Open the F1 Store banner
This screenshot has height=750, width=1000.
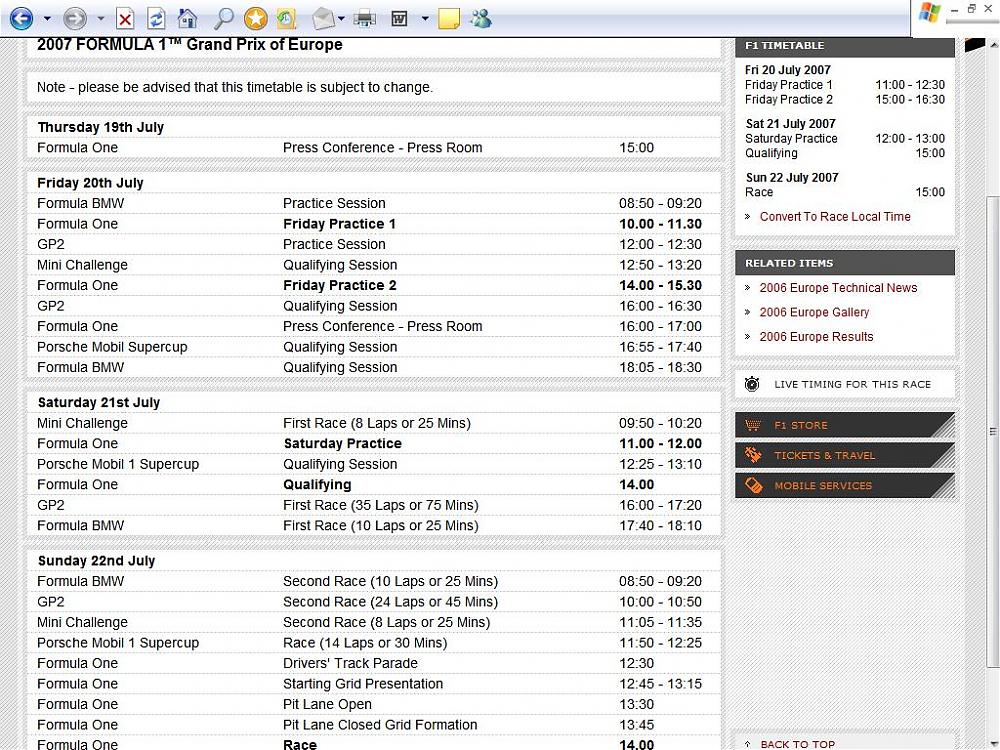[844, 425]
